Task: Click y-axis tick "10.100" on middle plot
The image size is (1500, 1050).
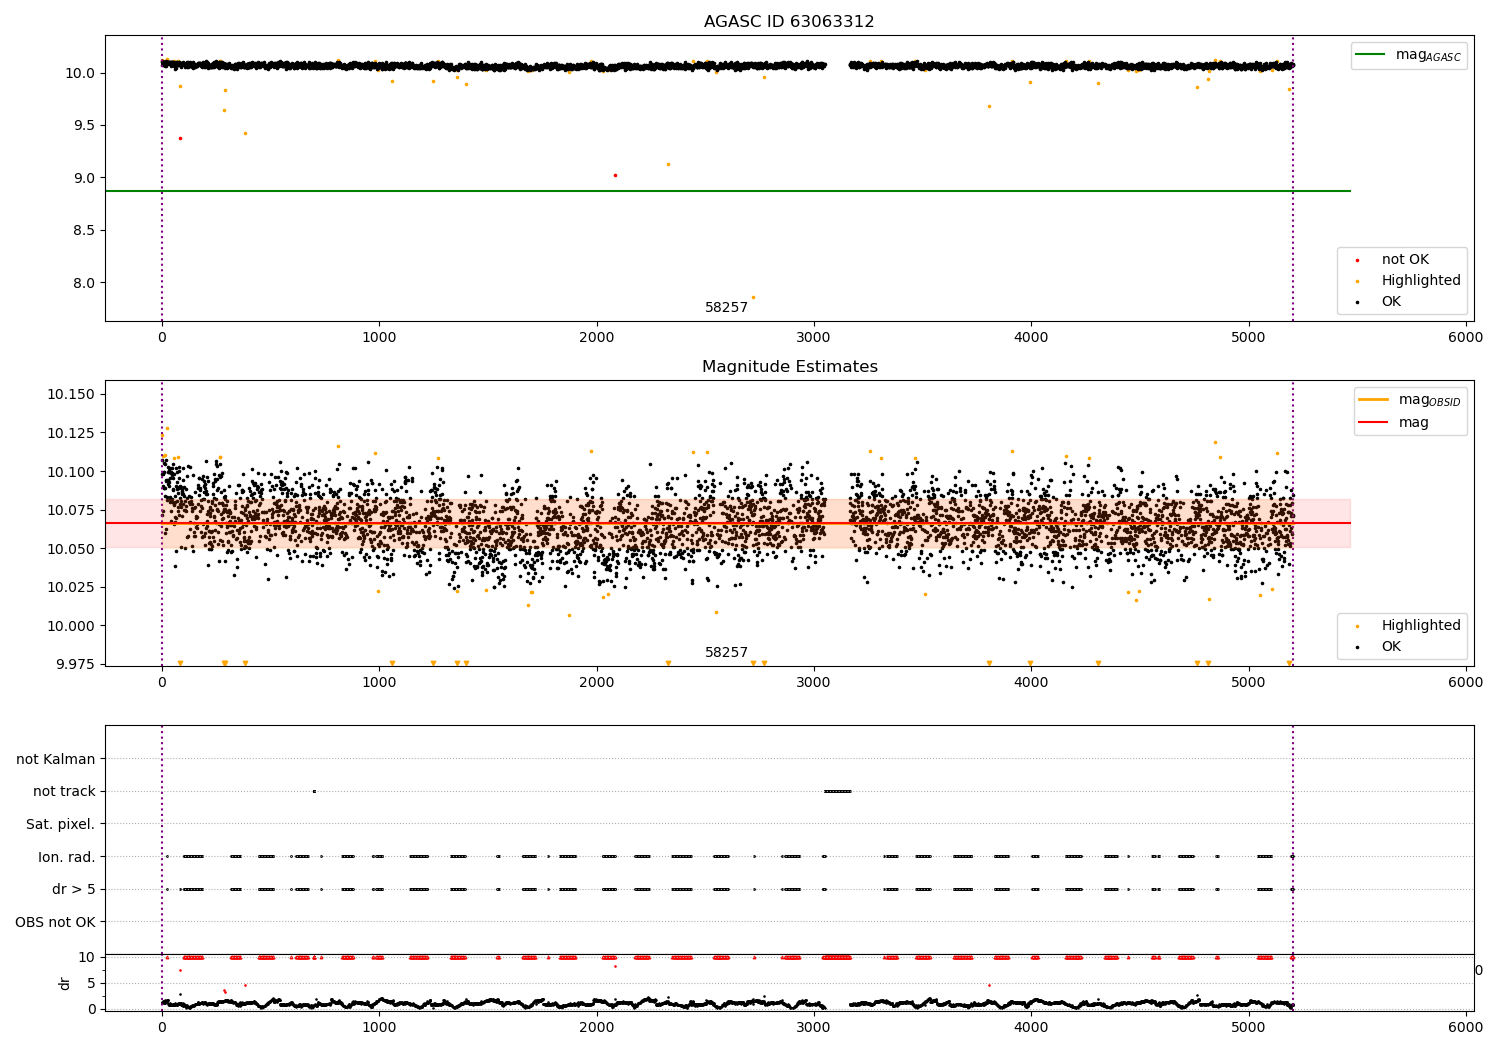Action: click(x=72, y=472)
